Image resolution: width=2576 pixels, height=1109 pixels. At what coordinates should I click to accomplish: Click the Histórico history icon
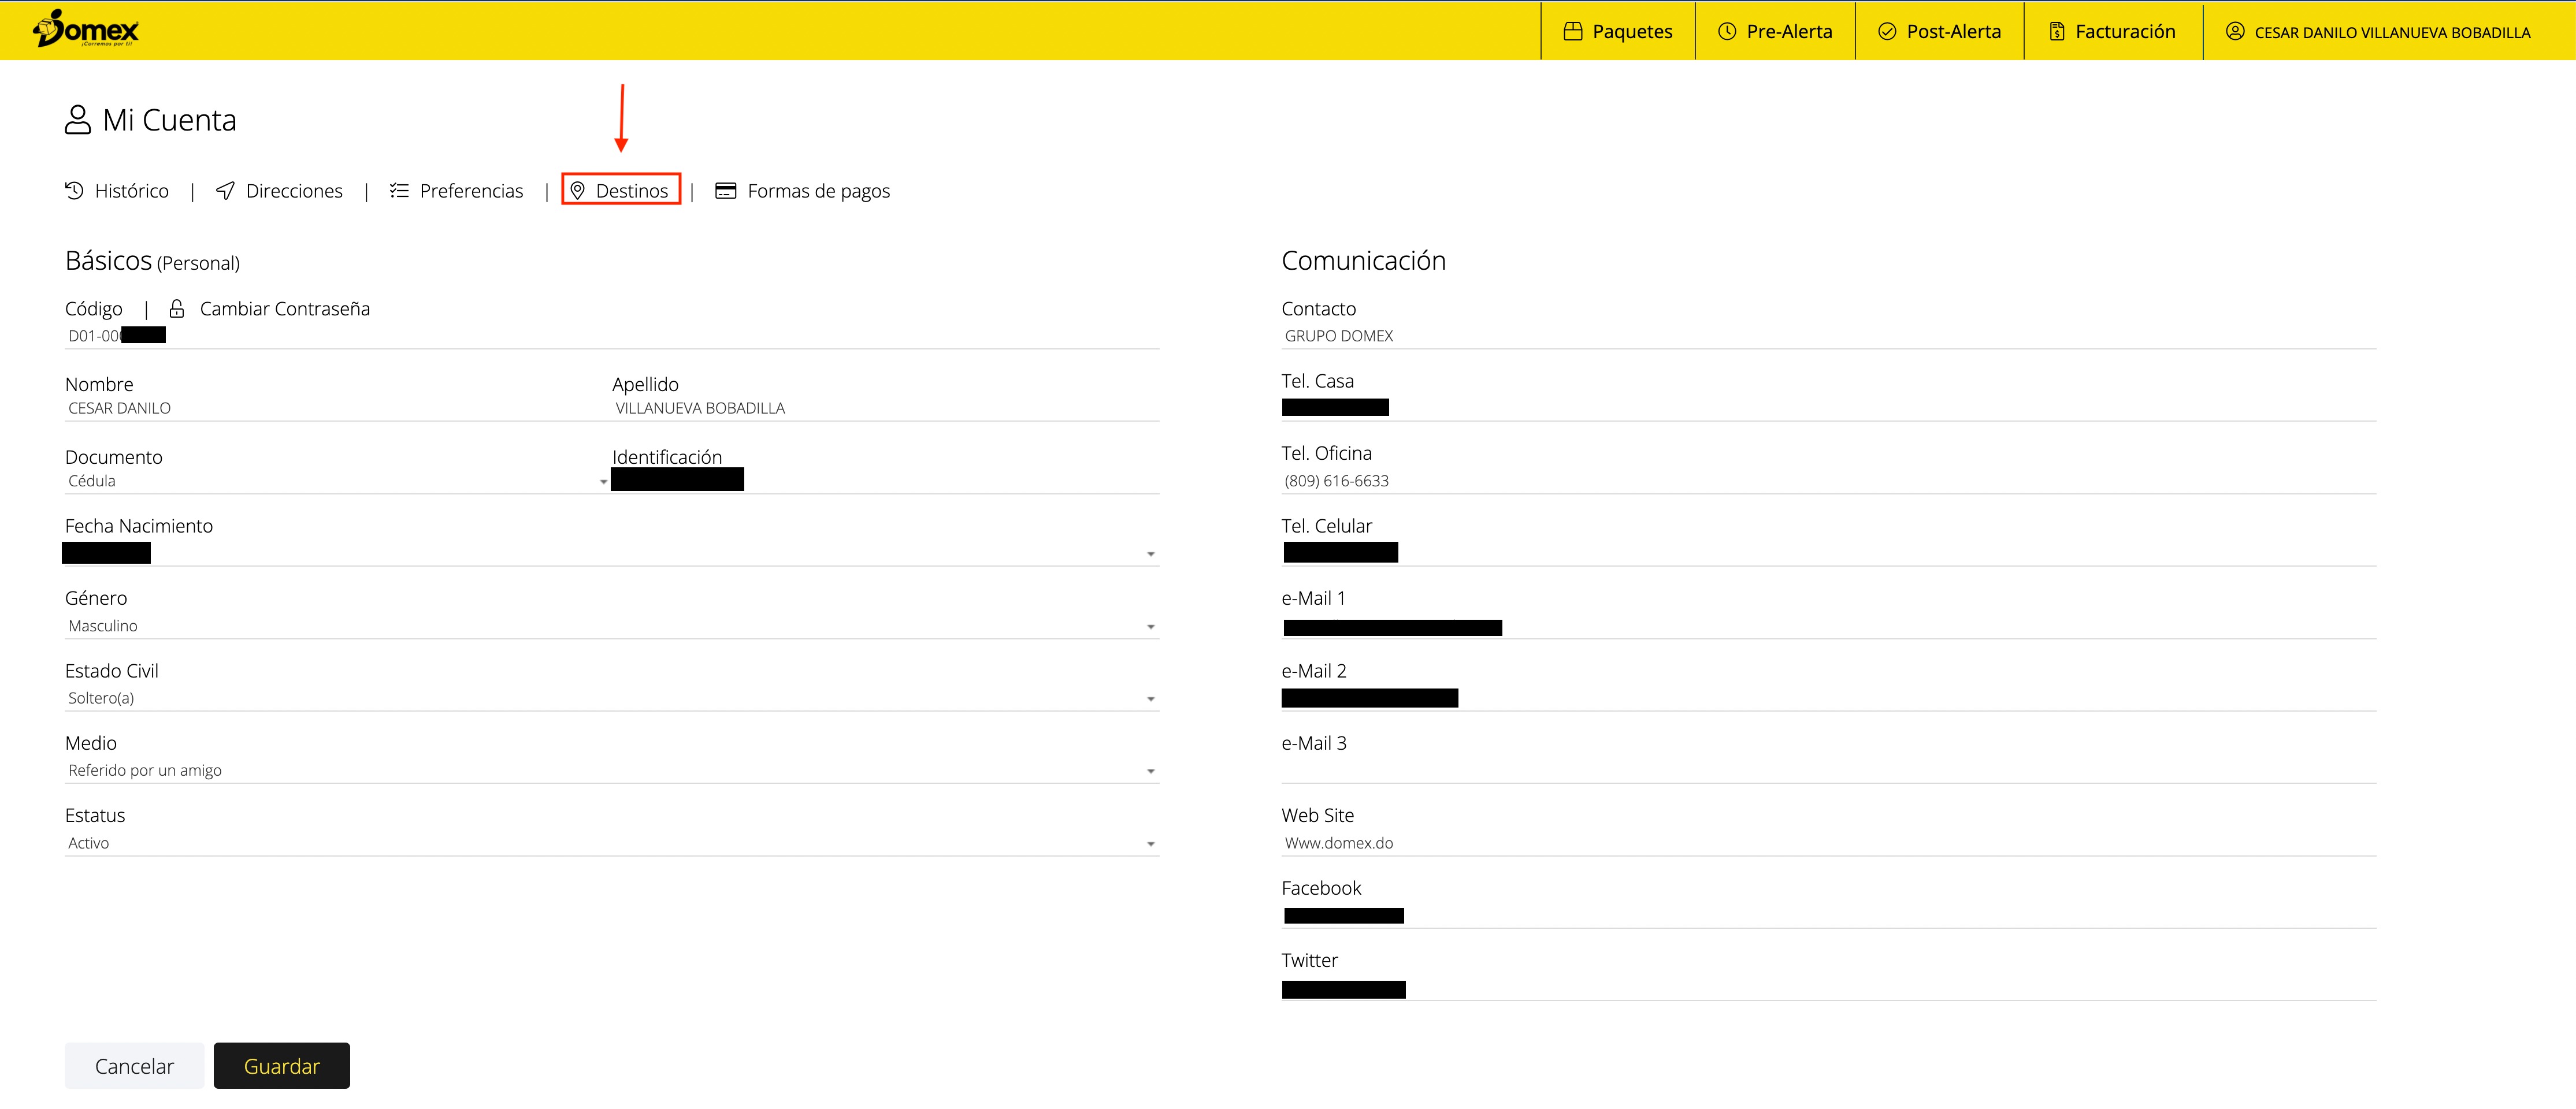tap(74, 190)
